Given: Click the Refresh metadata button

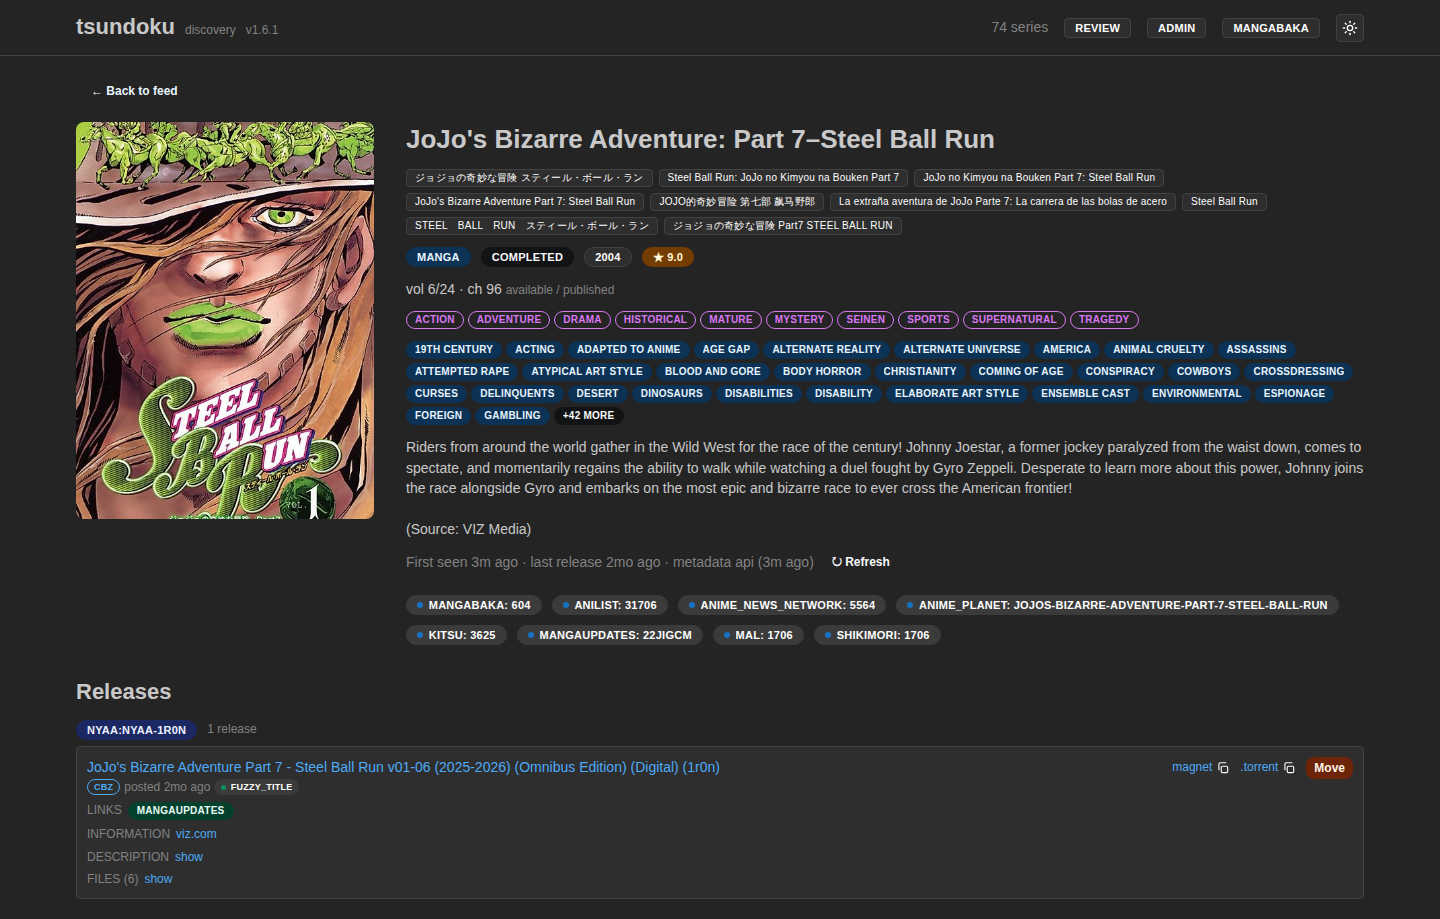Looking at the screenshot, I should pyautogui.click(x=860, y=562).
